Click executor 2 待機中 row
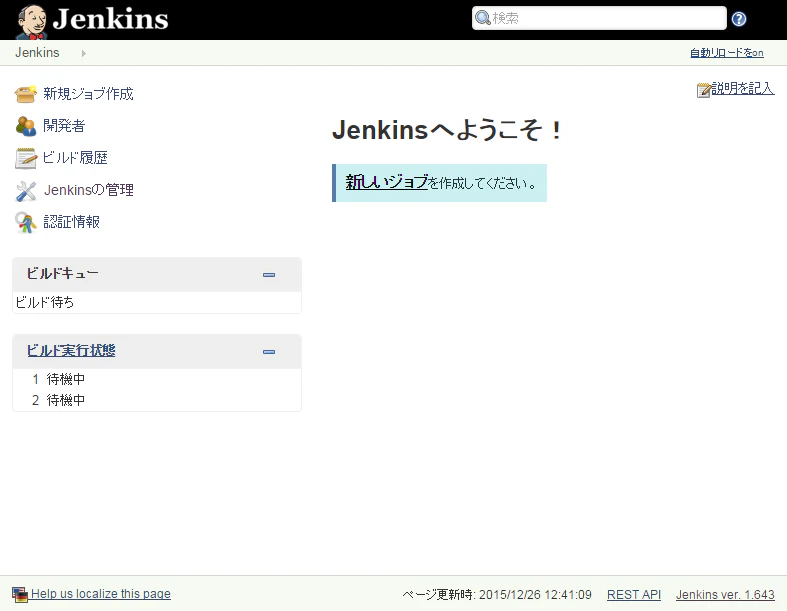This screenshot has height=611, width=787. tap(157, 400)
